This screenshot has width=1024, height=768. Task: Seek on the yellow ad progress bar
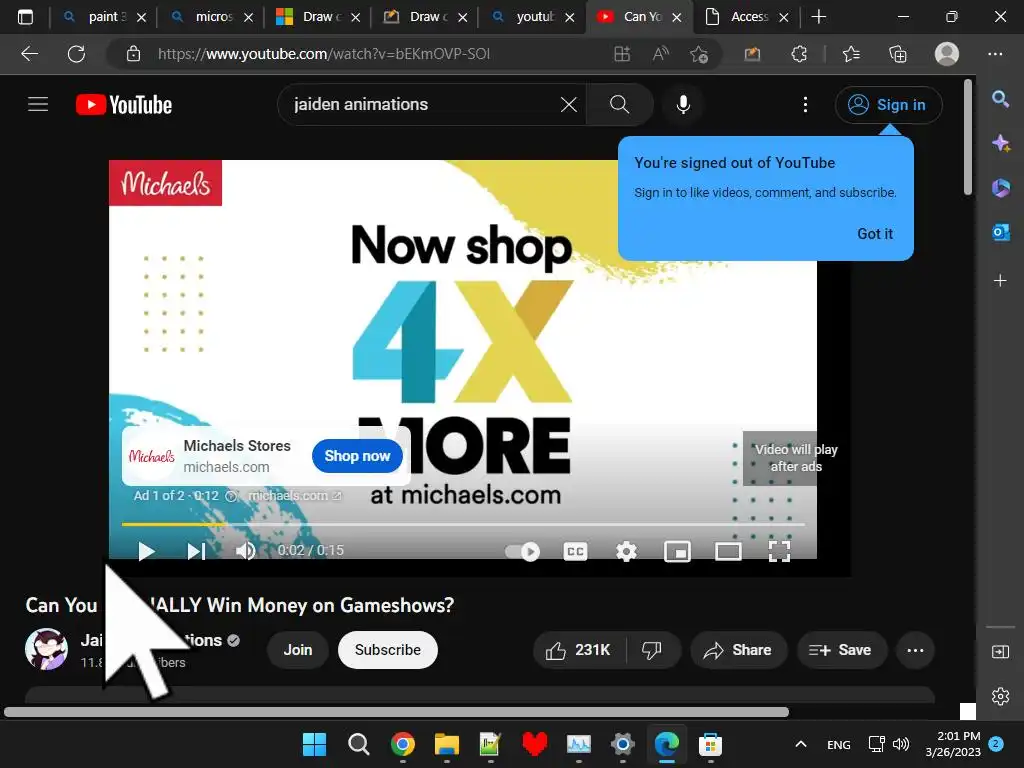(463, 524)
